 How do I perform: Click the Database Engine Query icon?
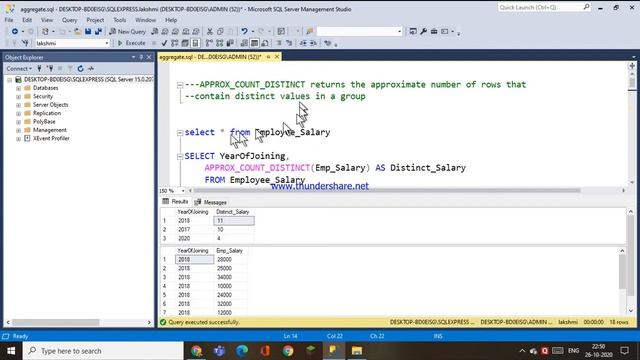click(x=155, y=31)
